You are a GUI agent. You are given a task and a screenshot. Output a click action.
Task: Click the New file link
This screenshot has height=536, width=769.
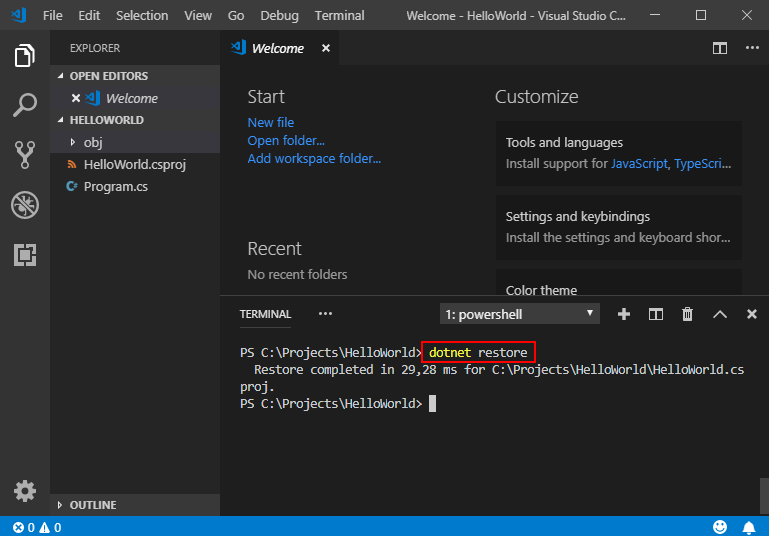271,122
